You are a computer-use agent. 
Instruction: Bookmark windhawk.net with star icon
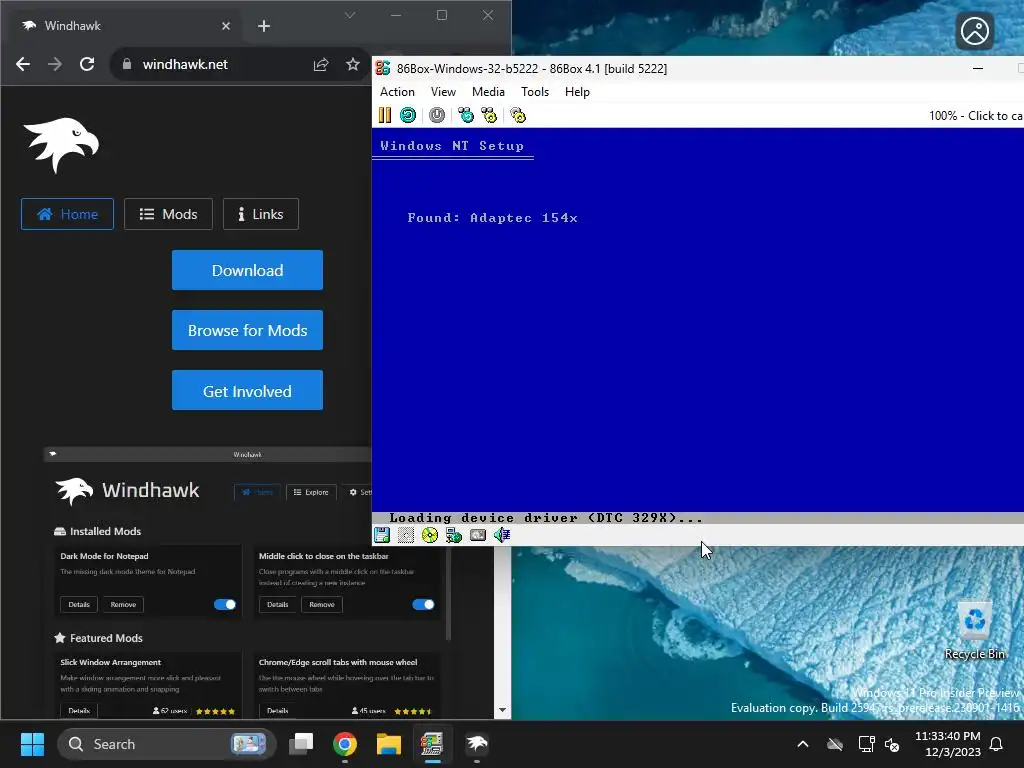(x=353, y=64)
